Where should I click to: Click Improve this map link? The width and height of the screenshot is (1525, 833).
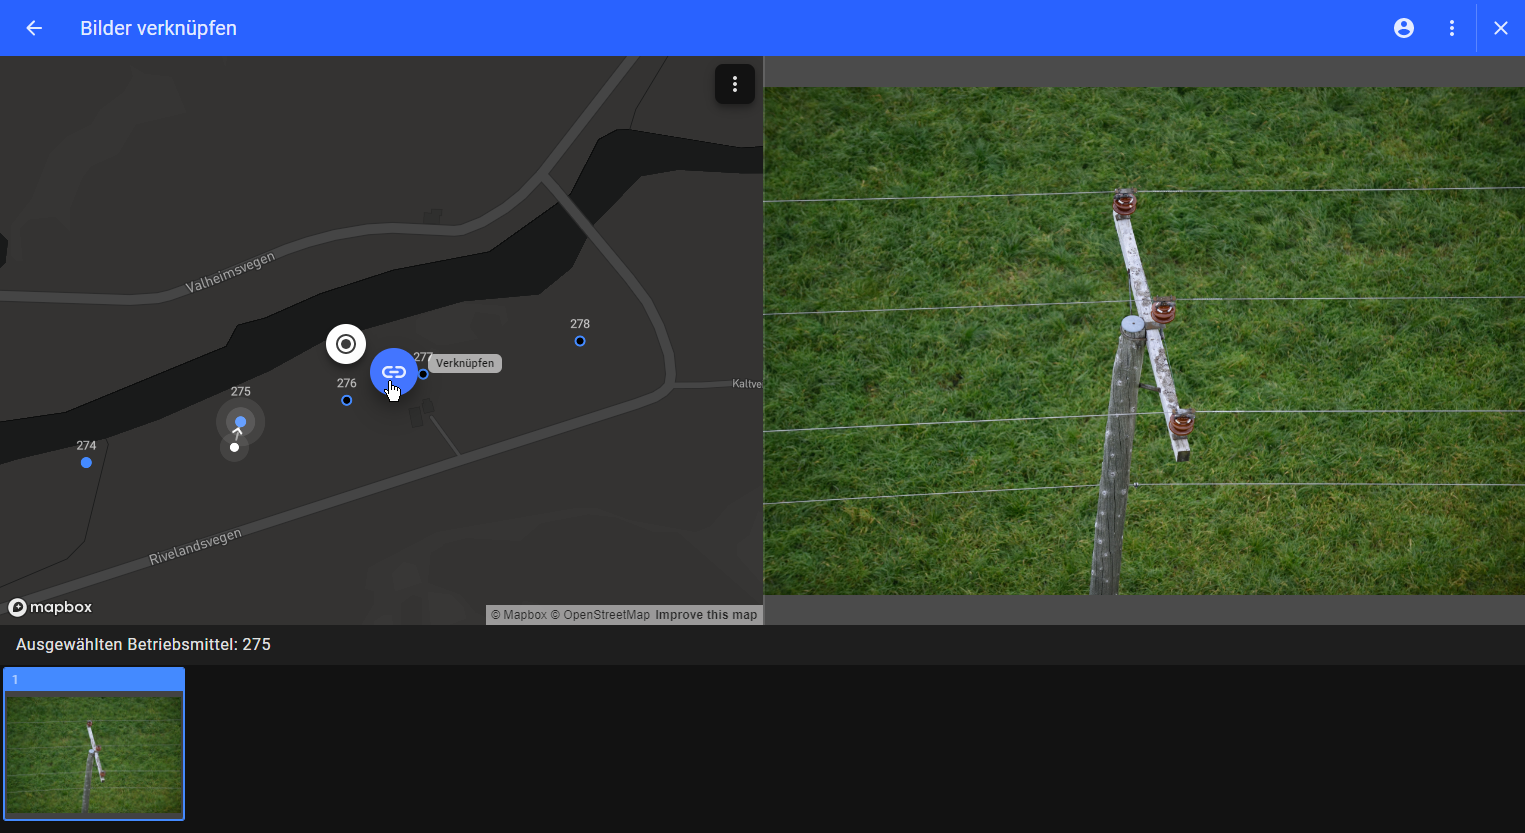pyautogui.click(x=706, y=615)
